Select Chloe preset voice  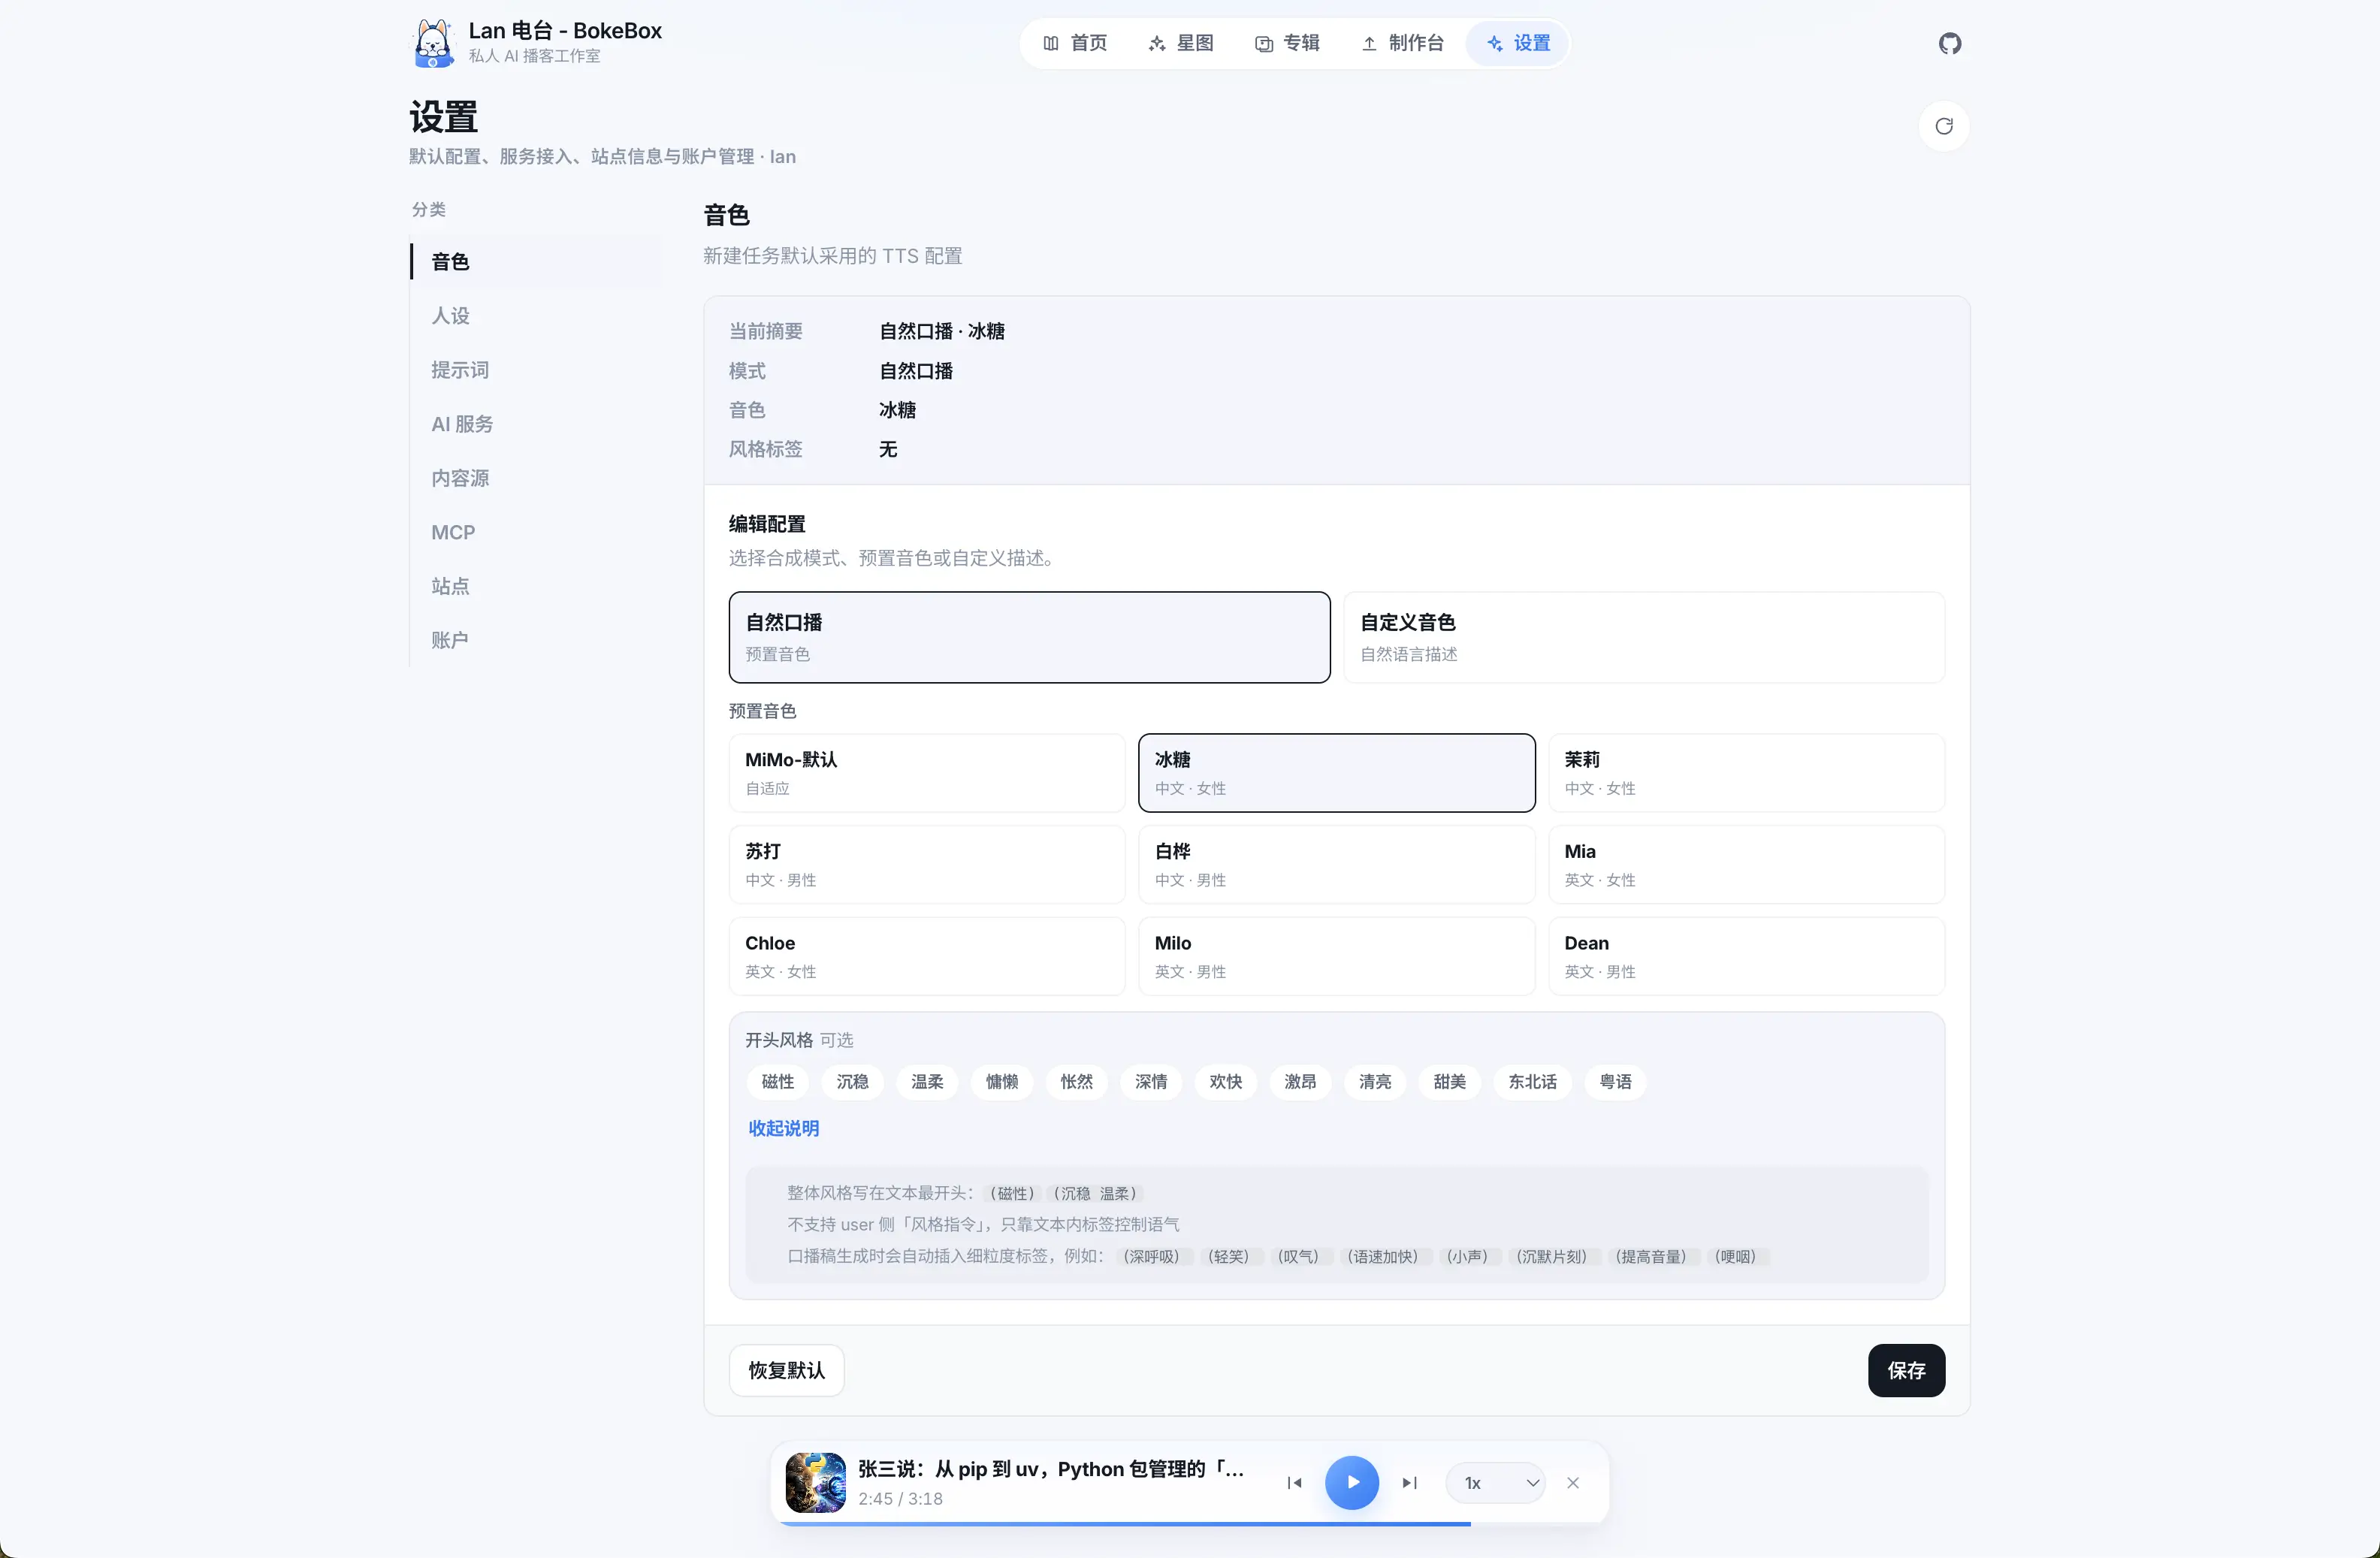pos(927,956)
